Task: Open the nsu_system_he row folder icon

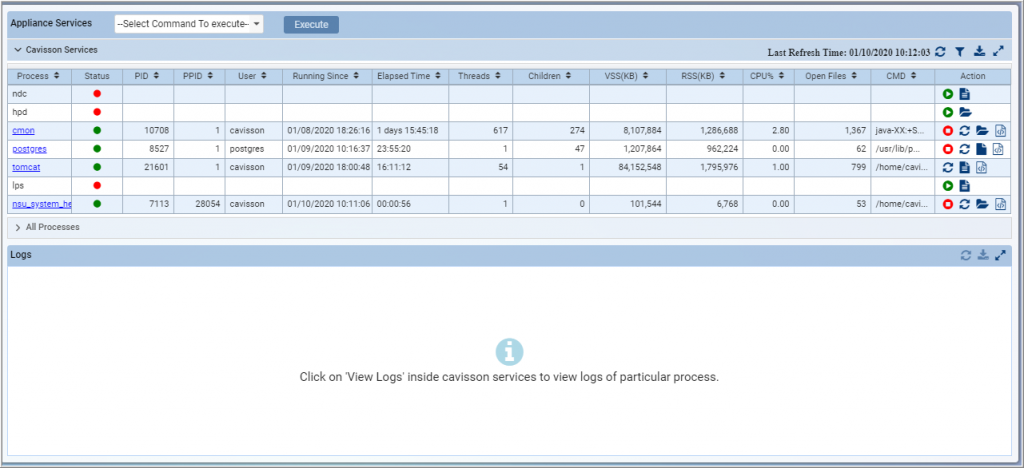Action: pyautogui.click(x=982, y=204)
